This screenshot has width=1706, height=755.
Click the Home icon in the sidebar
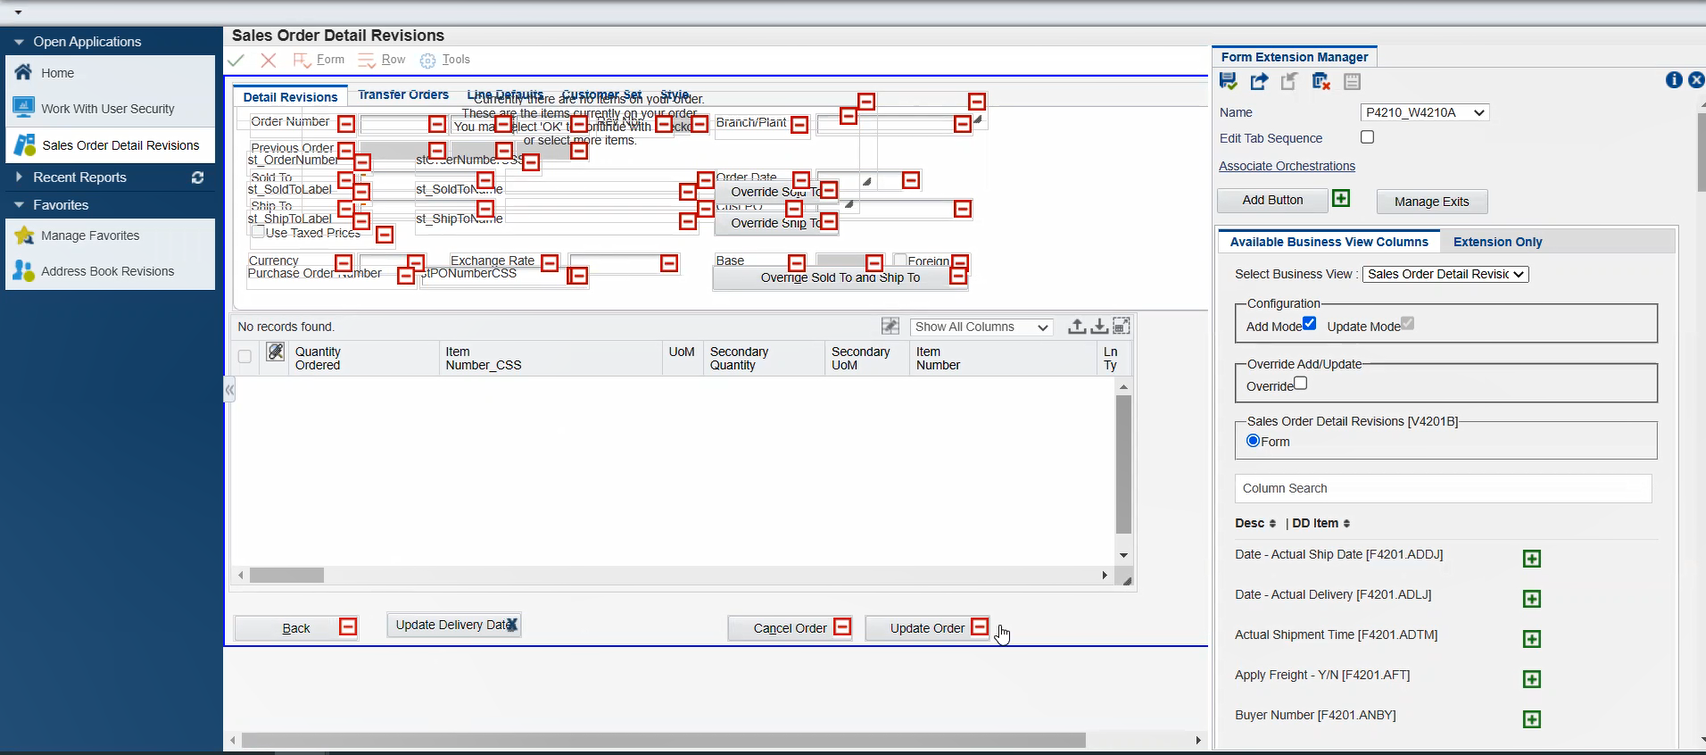(x=24, y=73)
